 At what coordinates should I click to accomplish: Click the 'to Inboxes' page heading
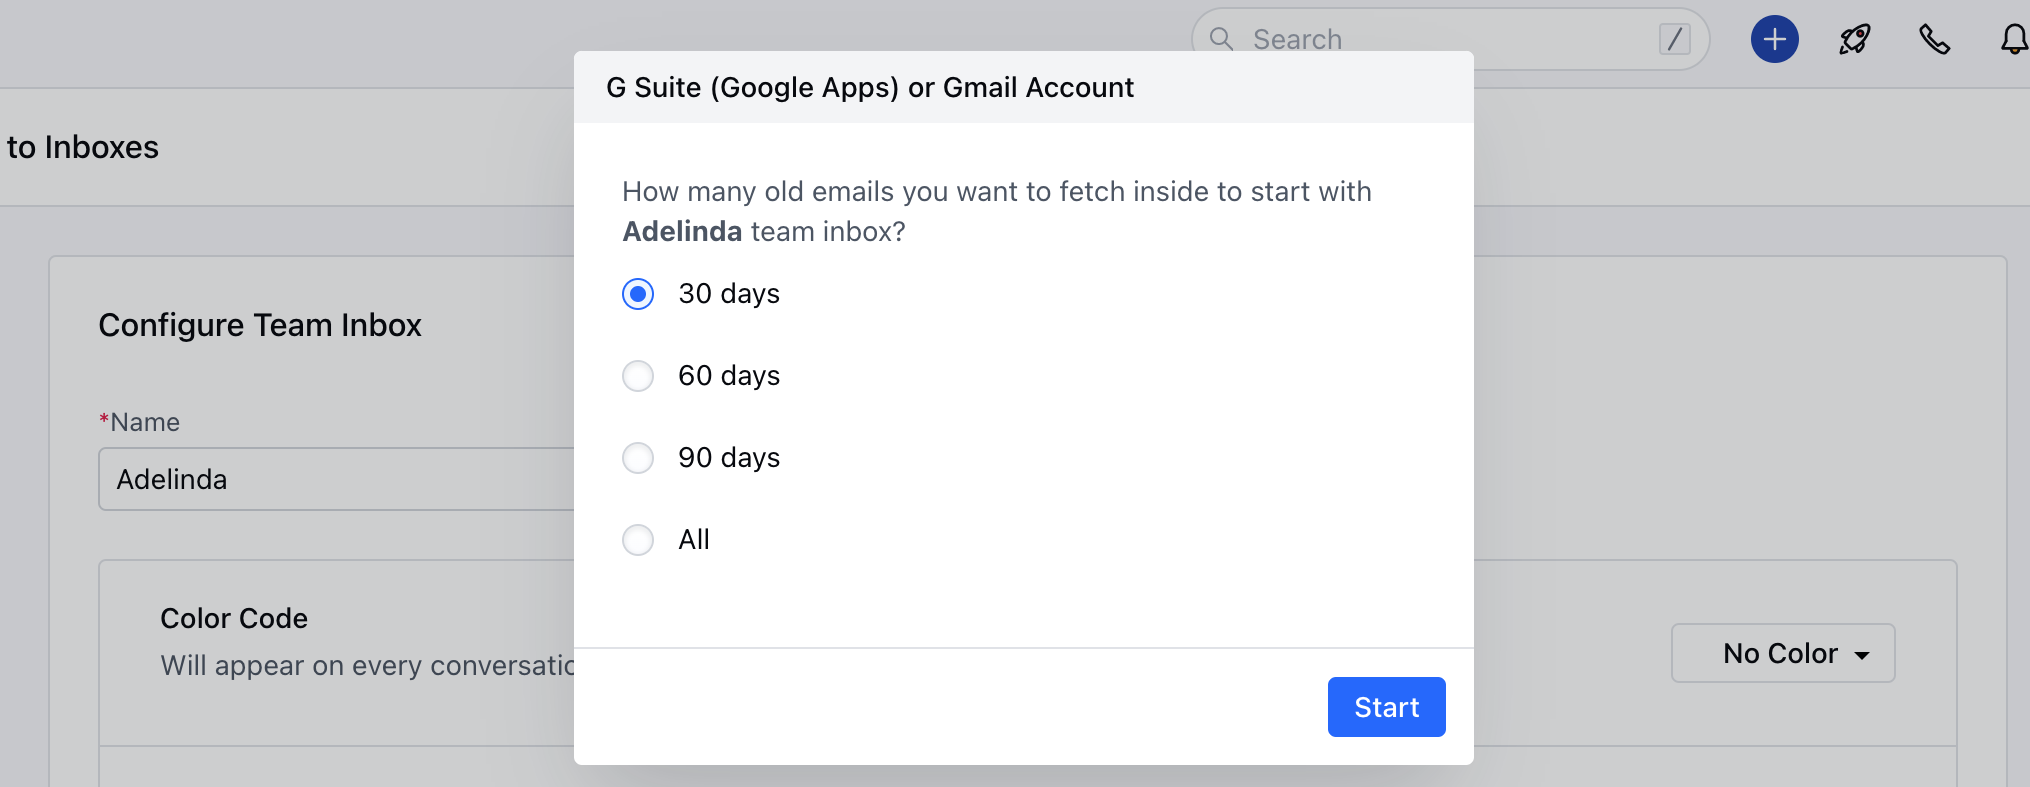click(x=83, y=148)
